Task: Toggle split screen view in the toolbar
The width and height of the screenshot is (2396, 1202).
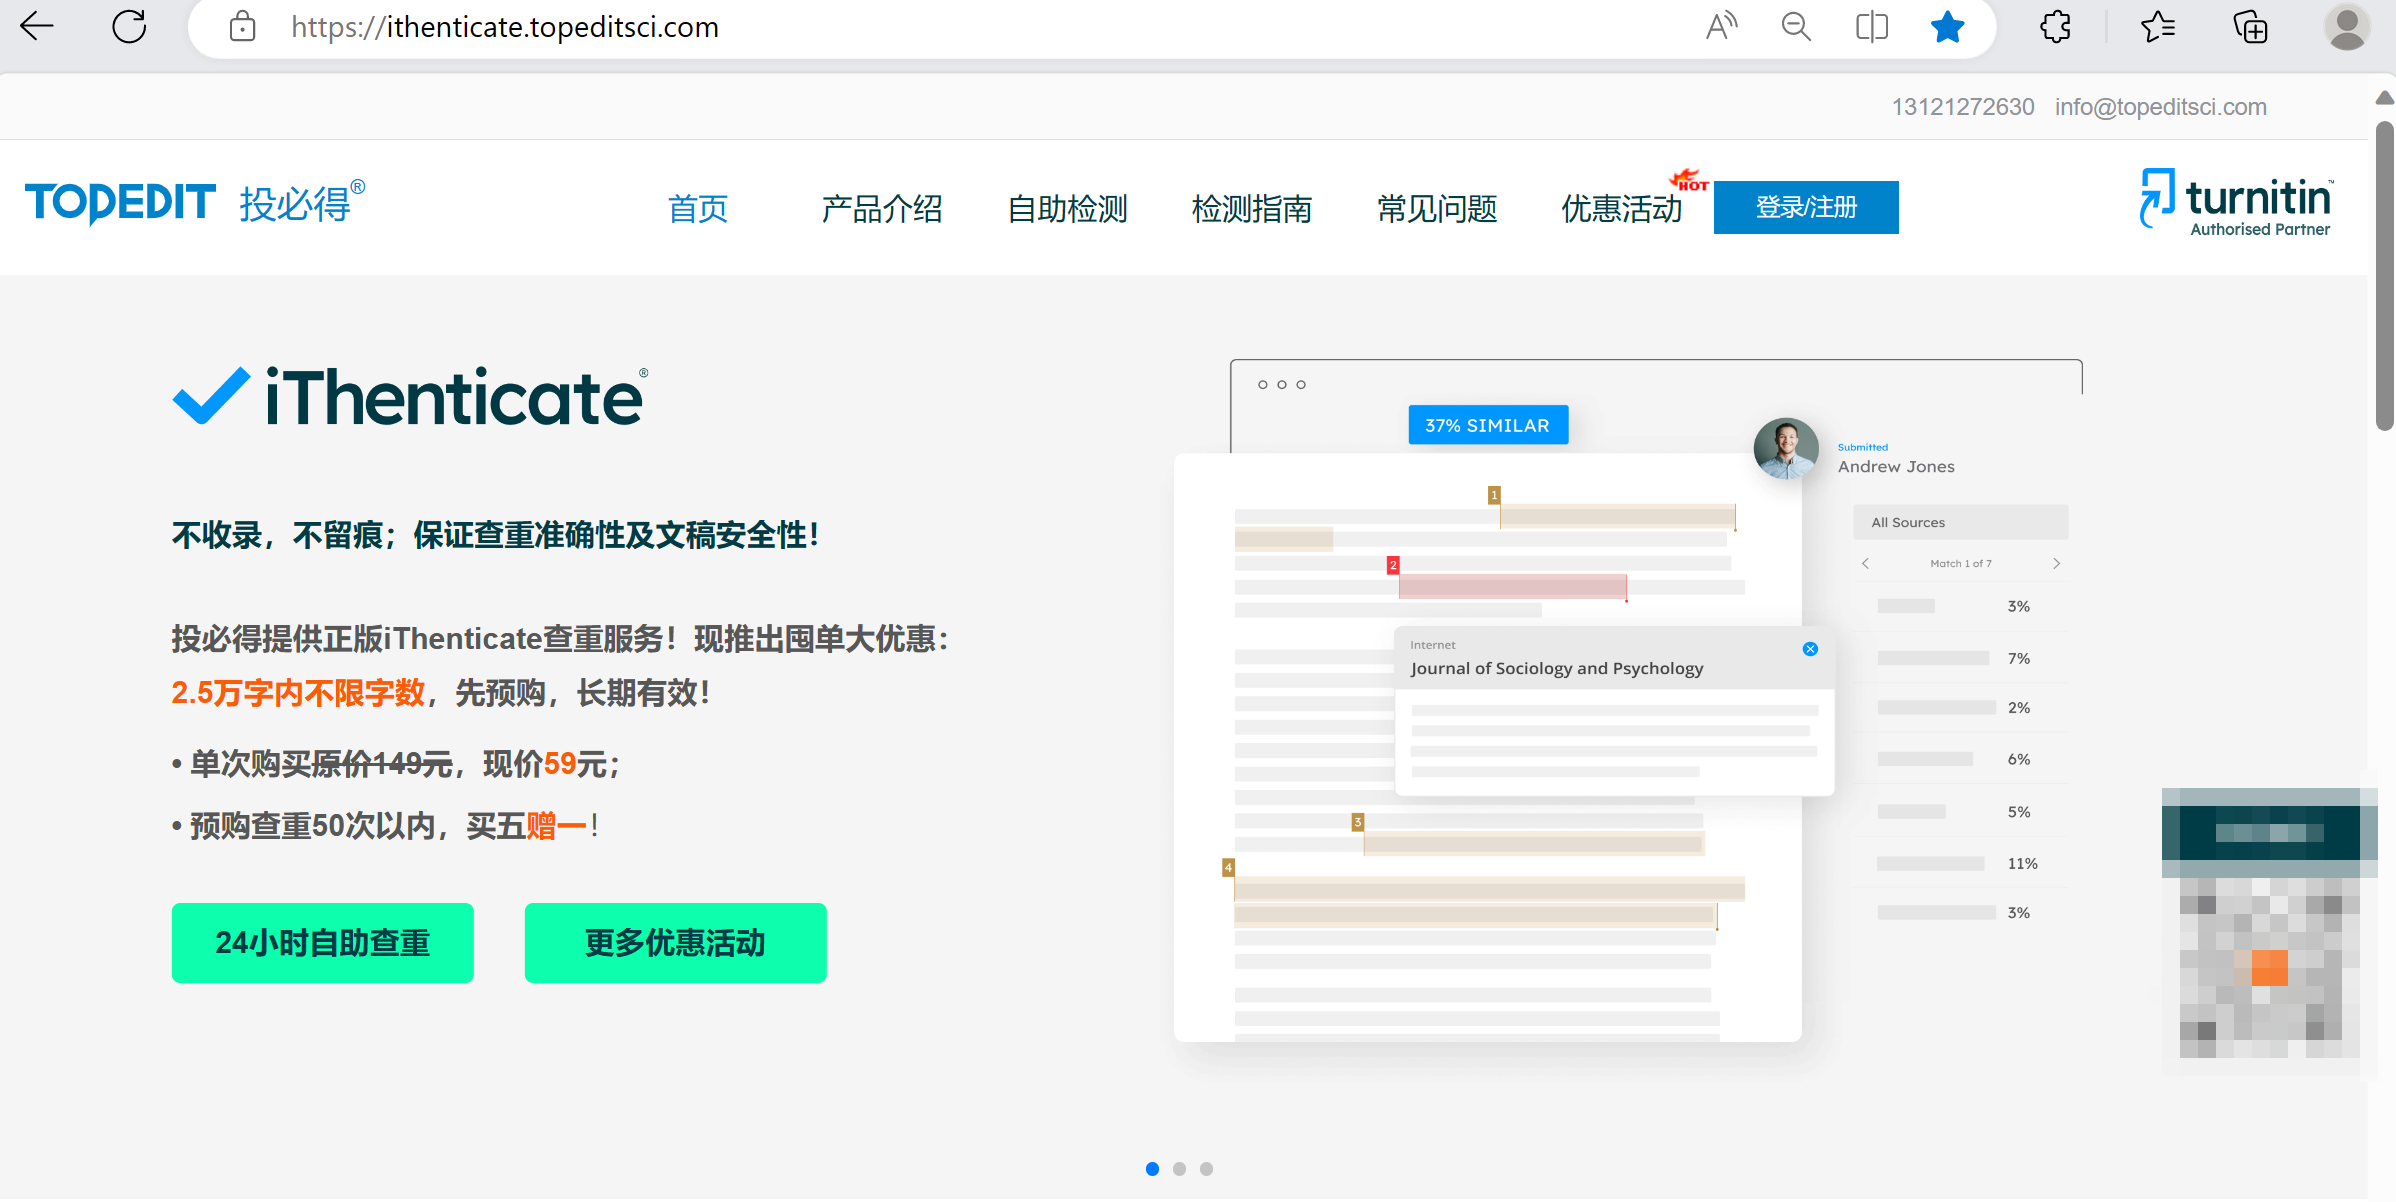Action: (1871, 27)
